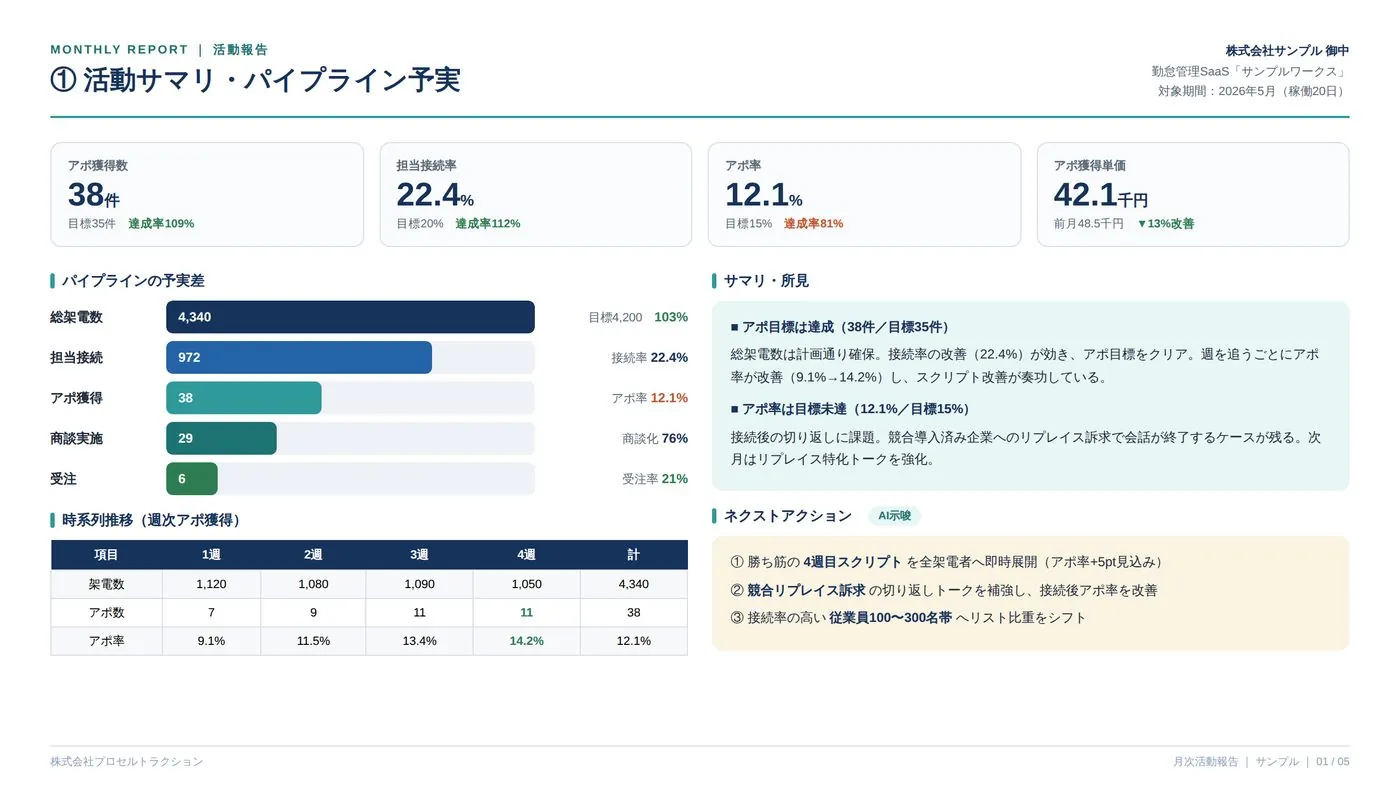This screenshot has height=787, width=1400.
Task: Click the 目標4,200 103% label
Action: pos(638,317)
